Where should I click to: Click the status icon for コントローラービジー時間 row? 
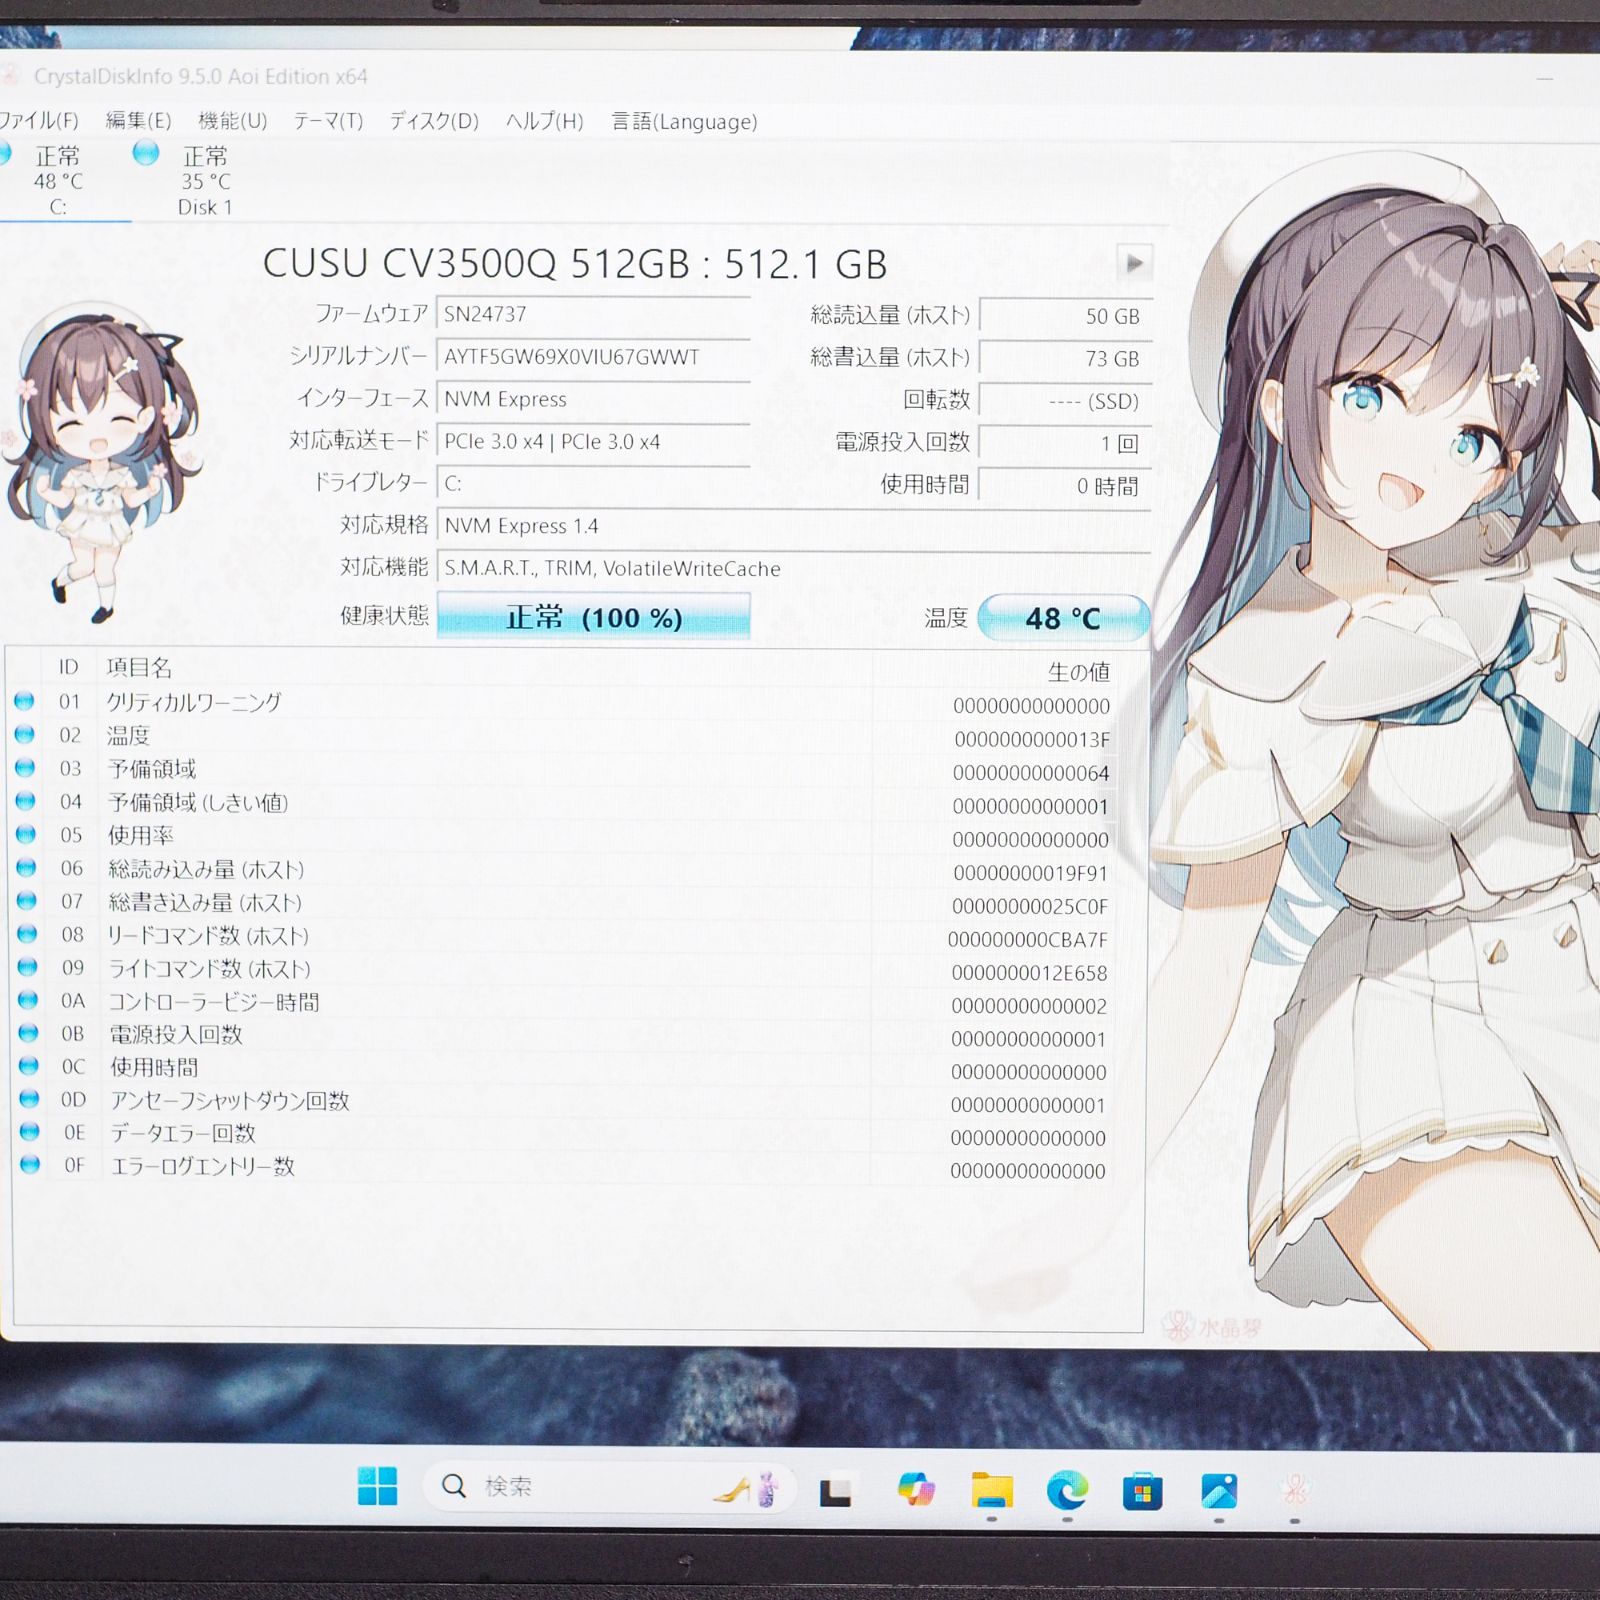coord(28,1000)
